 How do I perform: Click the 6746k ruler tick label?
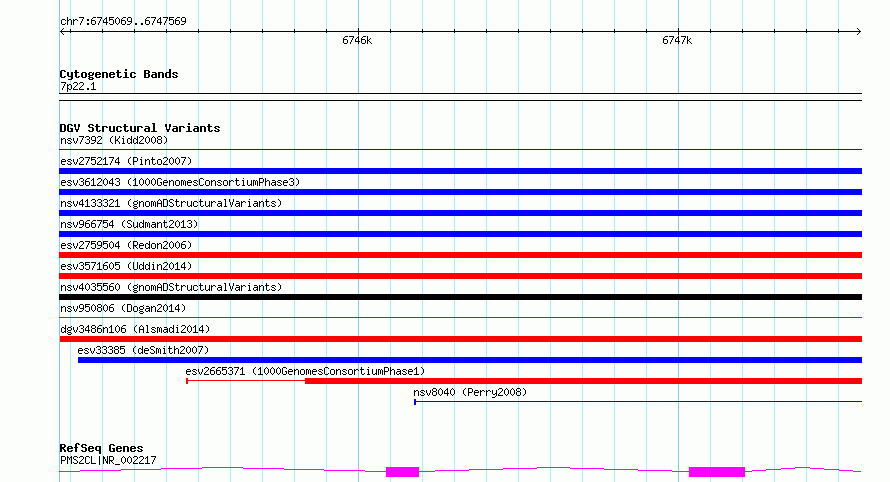click(357, 40)
